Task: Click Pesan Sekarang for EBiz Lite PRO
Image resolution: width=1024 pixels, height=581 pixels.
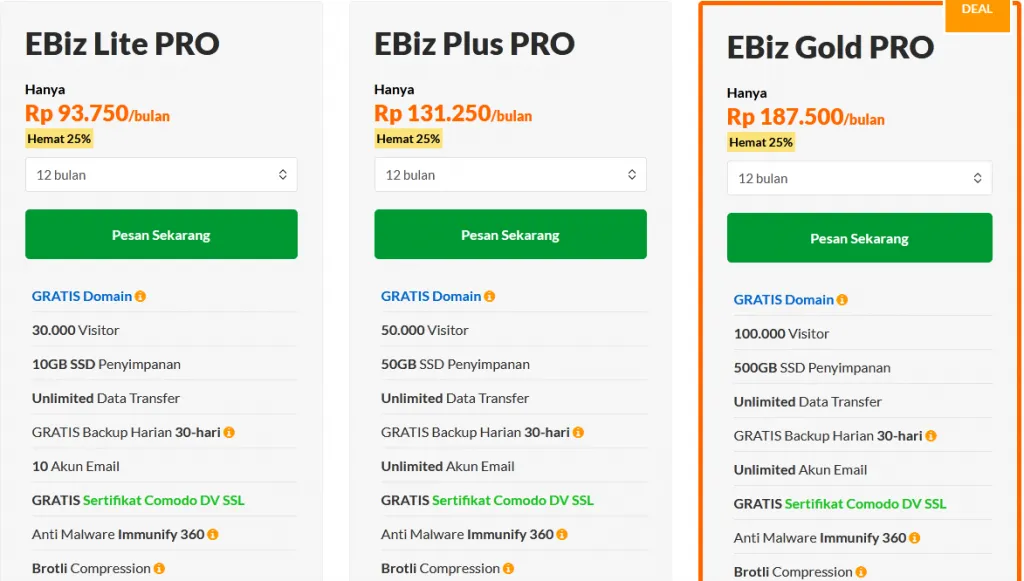Action: pos(161,234)
